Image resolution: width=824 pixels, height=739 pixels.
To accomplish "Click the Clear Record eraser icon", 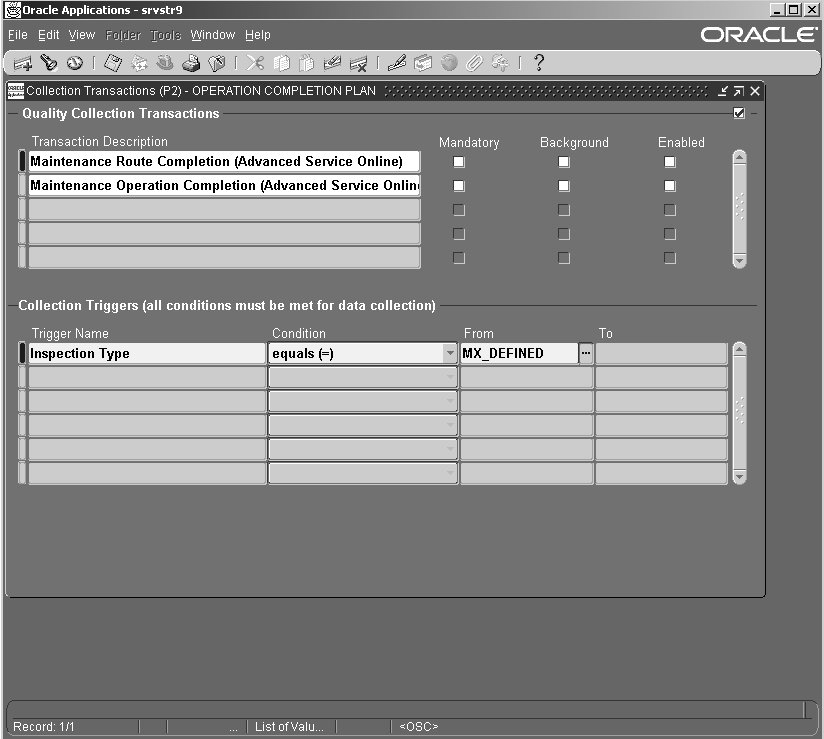I will [x=332, y=63].
